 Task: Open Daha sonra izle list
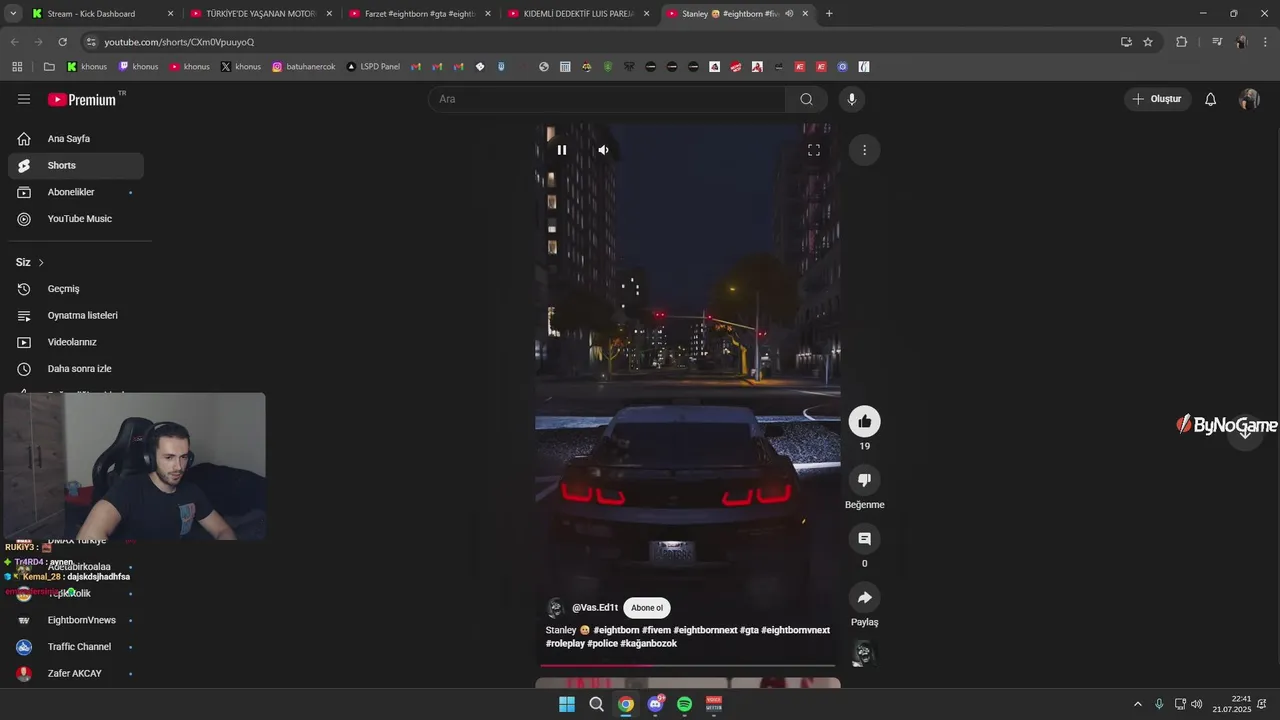76,369
